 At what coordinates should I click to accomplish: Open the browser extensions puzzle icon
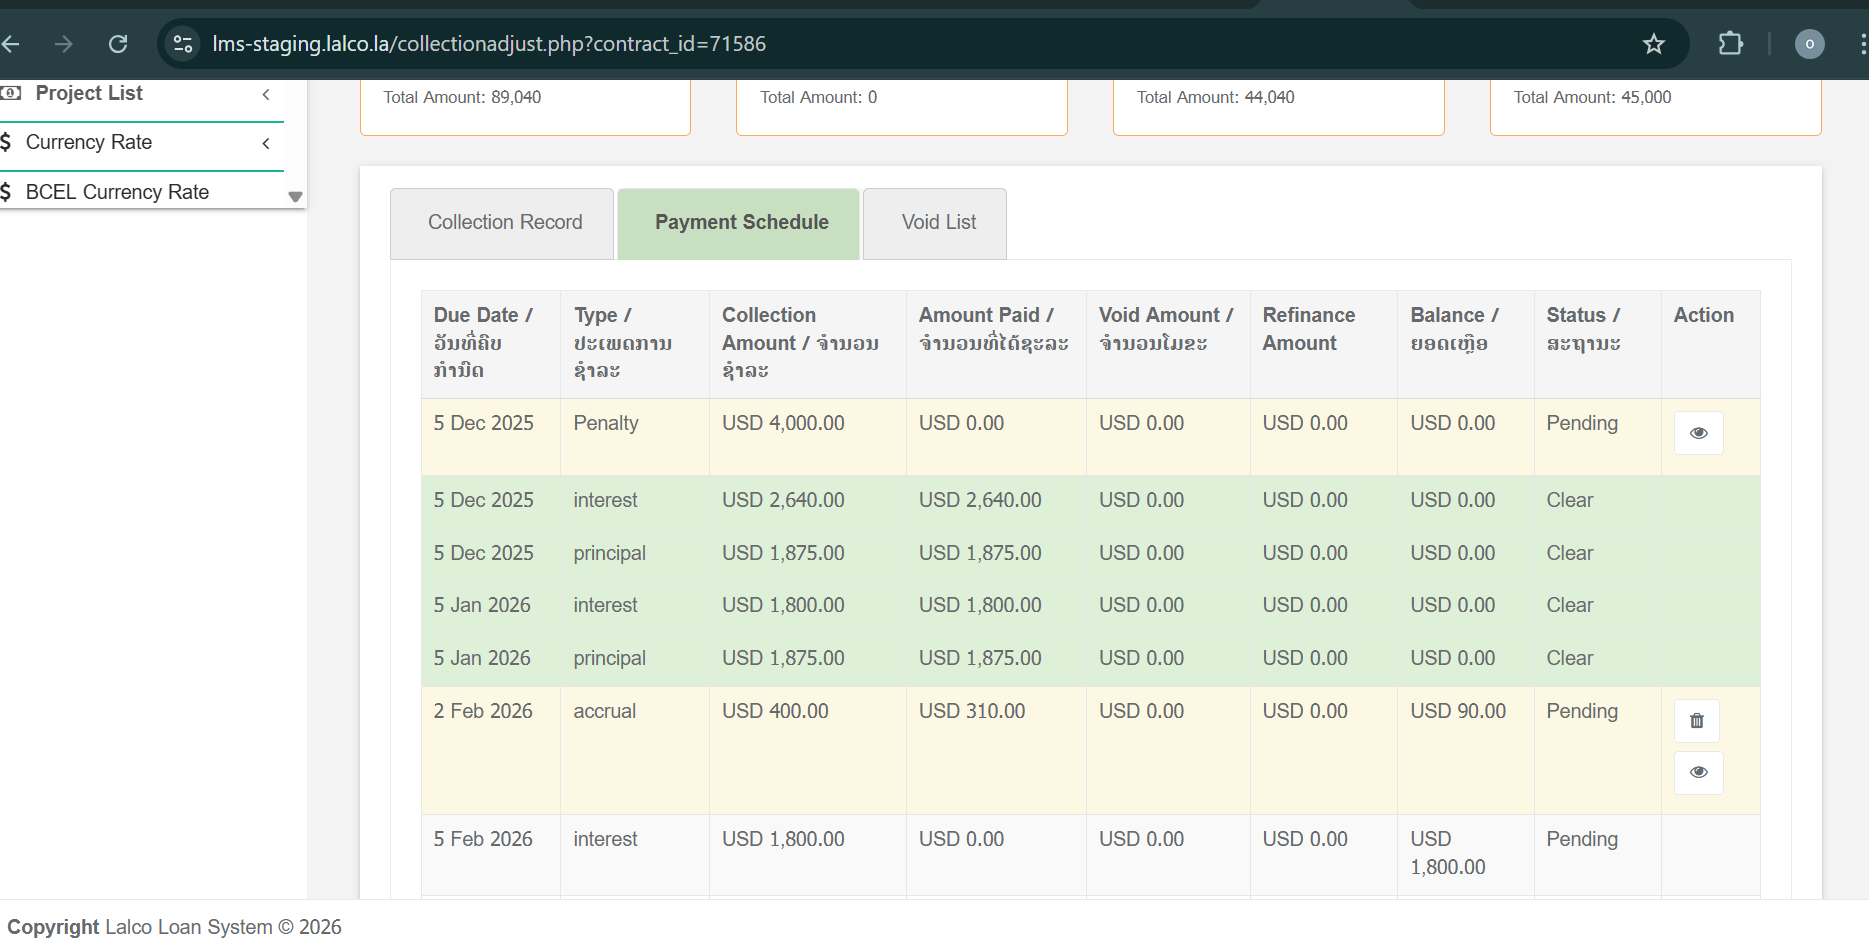(1730, 44)
